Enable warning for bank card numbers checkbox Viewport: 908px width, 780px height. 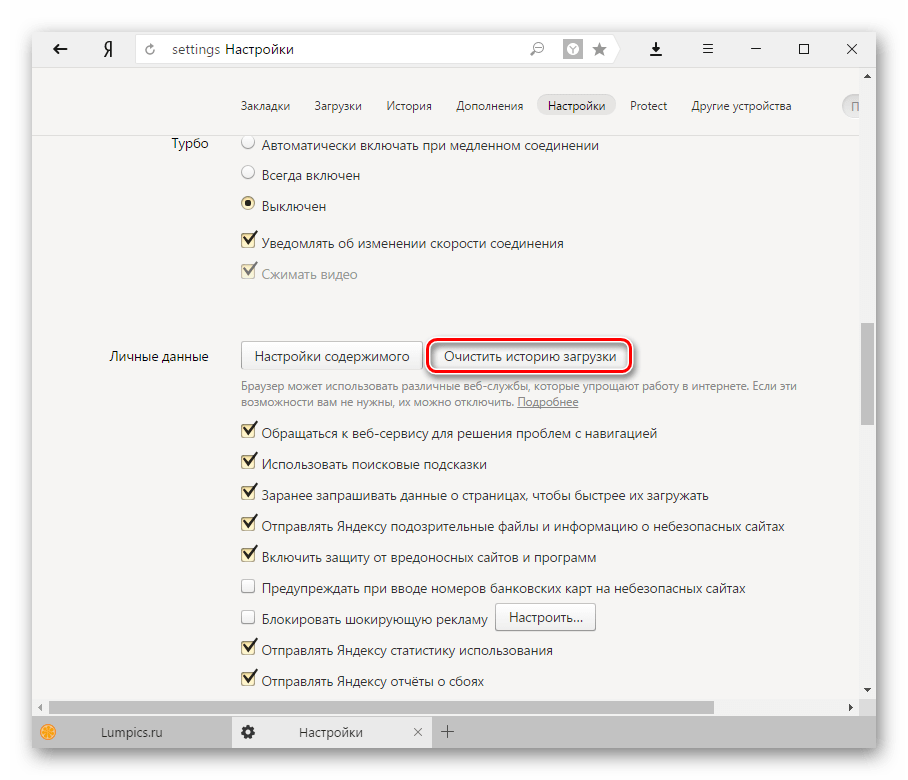(248, 588)
